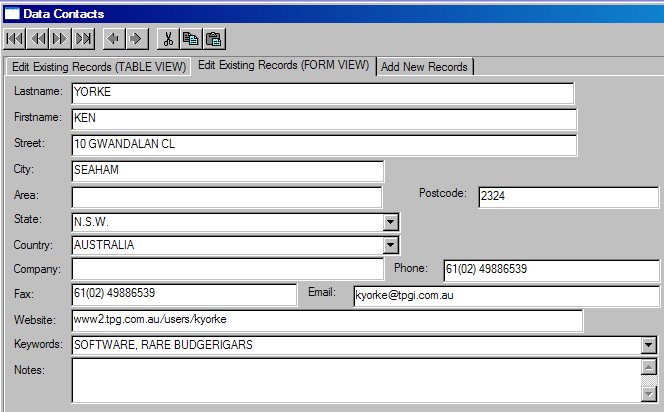Viewport: 664px width, 412px height.
Task: Click the Email: label
Action: [x=322, y=292]
